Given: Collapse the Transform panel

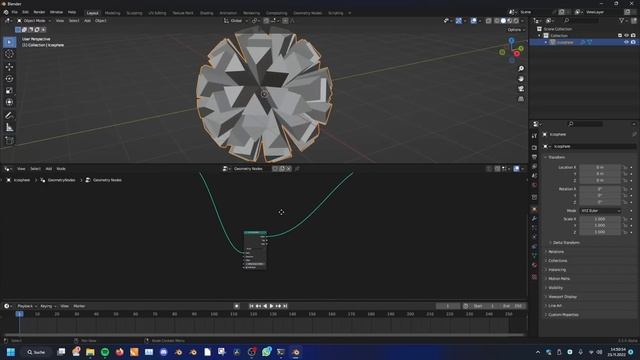Looking at the screenshot, I should 556,157.
